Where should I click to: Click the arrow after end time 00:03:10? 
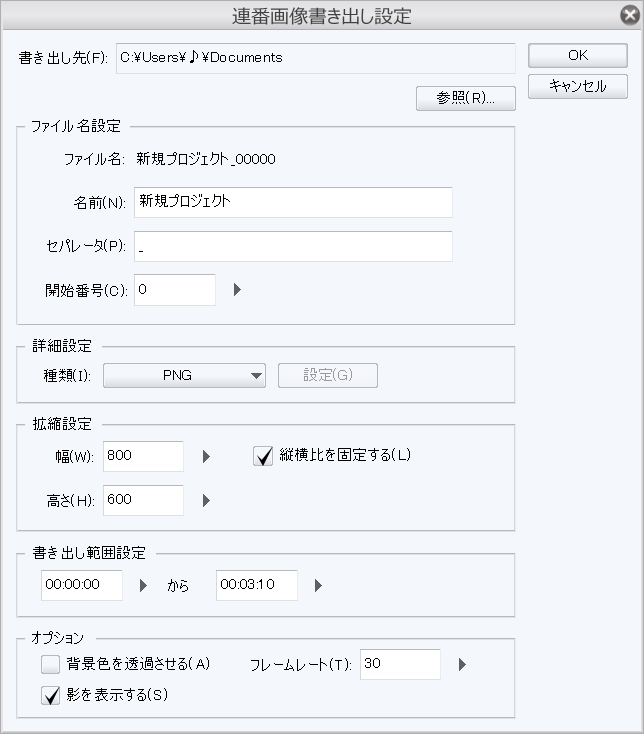(x=318, y=586)
